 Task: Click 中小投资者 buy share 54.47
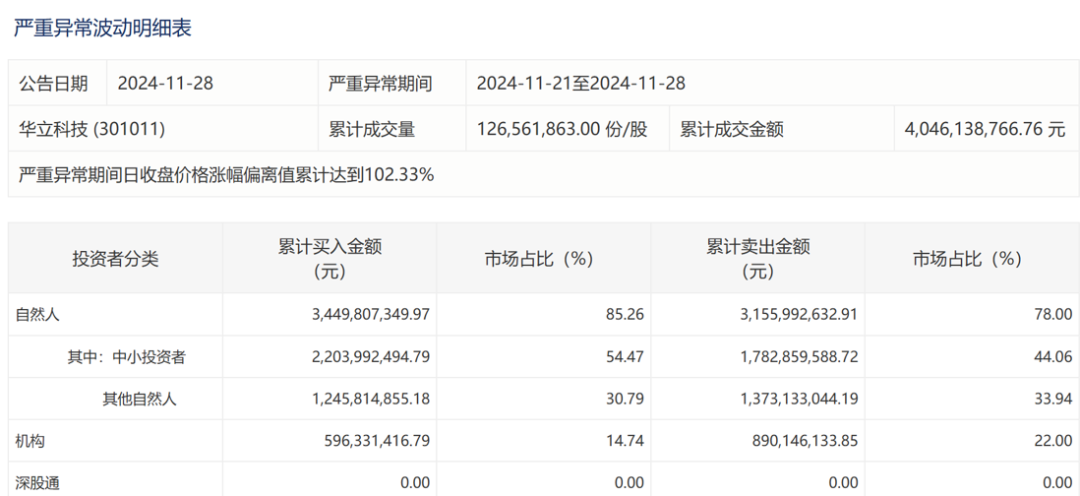[626, 357]
